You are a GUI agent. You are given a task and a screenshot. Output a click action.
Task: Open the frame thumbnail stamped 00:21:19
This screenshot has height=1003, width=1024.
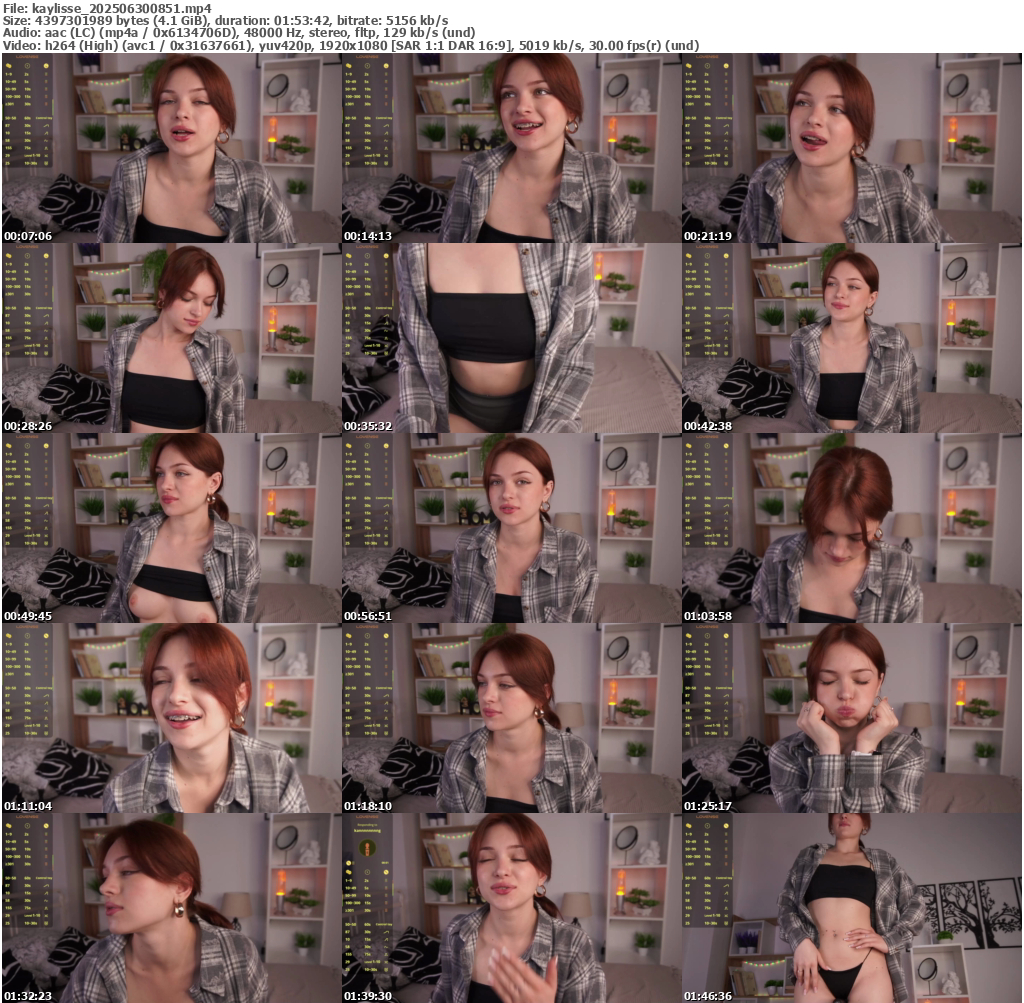pos(852,148)
